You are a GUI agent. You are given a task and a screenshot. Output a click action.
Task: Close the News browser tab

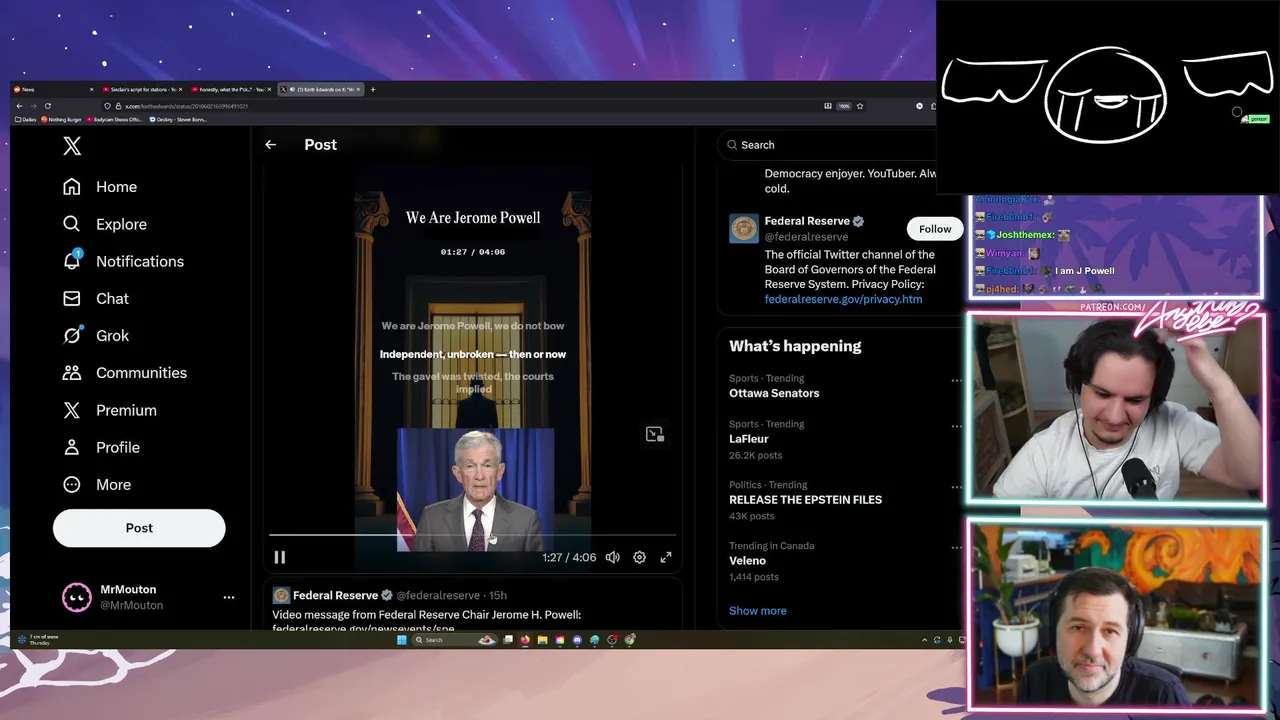(x=91, y=89)
